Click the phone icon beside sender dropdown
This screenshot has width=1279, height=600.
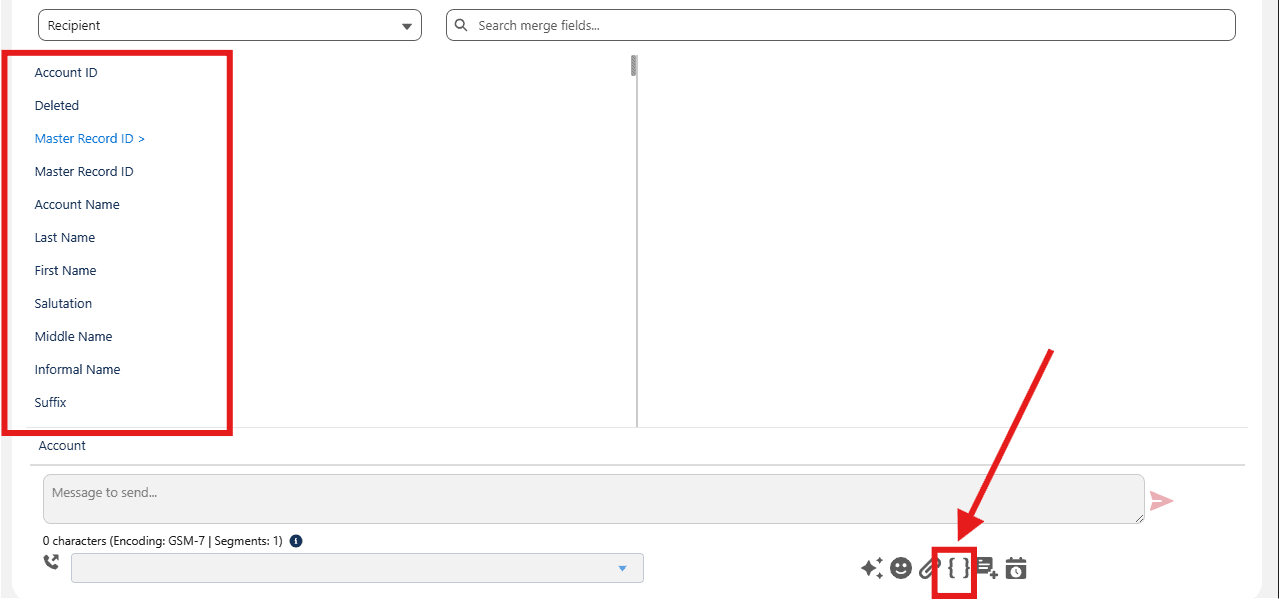(x=52, y=563)
